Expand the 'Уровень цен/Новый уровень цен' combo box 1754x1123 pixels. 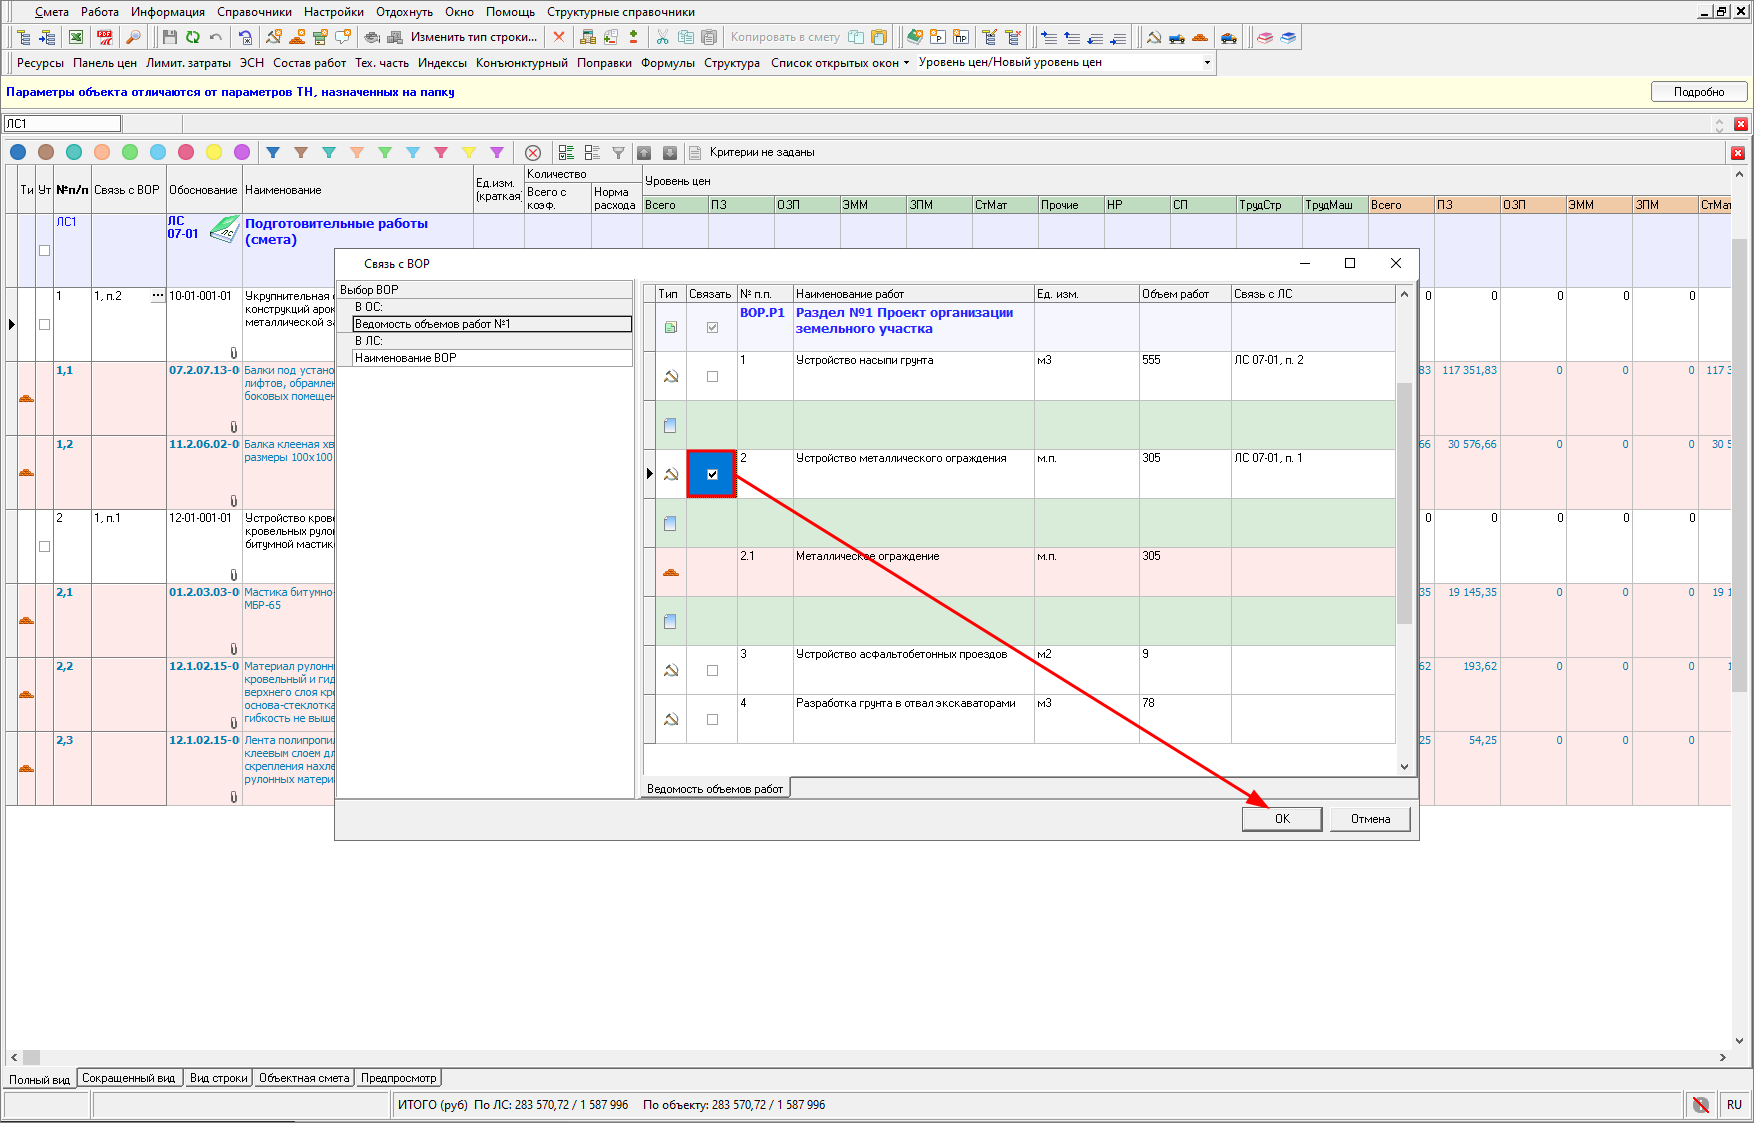[x=1207, y=62]
